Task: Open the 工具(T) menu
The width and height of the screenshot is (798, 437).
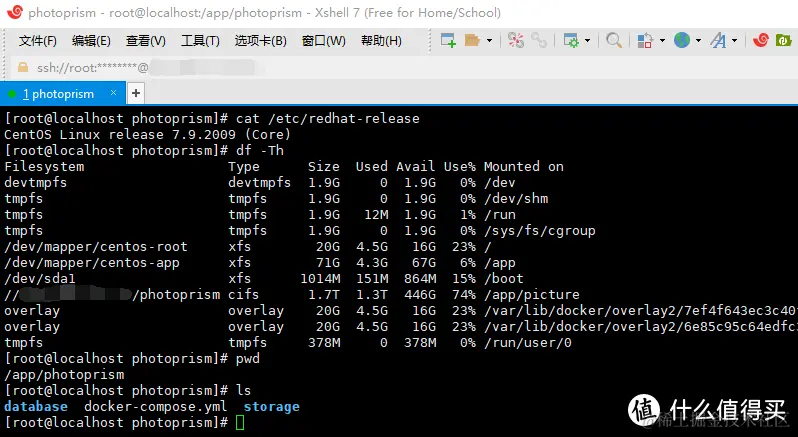Action: (x=200, y=41)
